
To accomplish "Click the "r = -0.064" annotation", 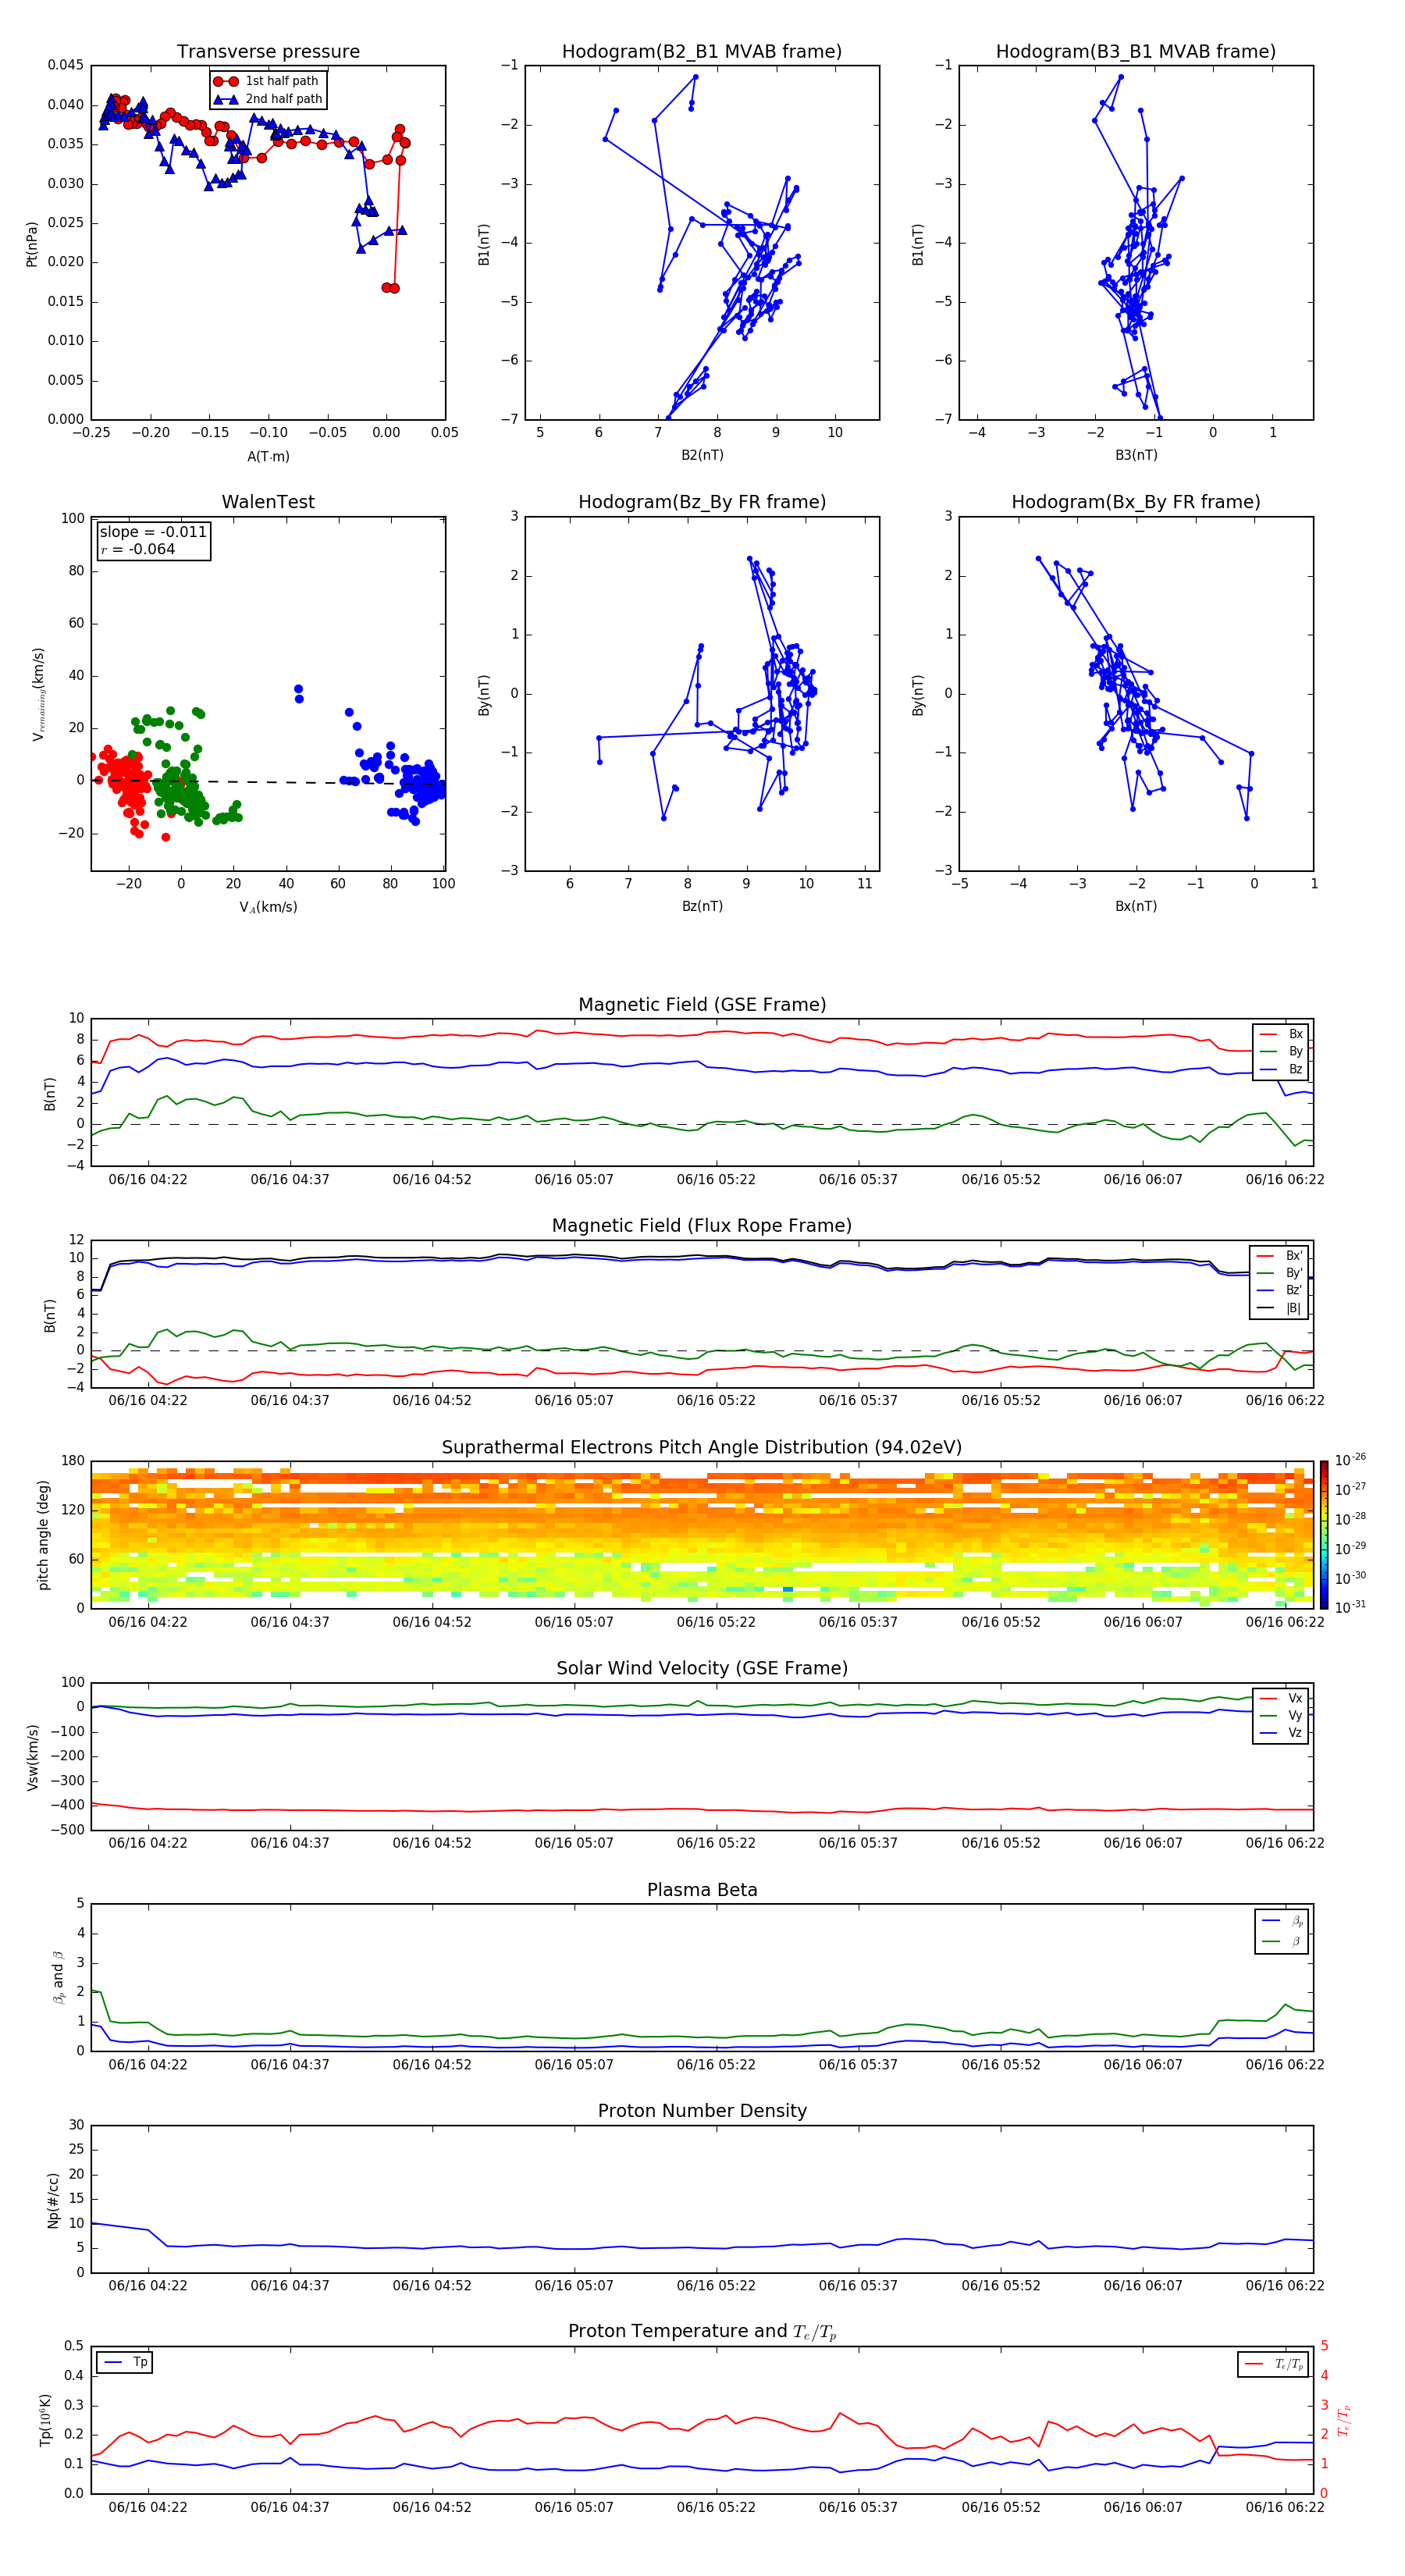I will 138,549.
